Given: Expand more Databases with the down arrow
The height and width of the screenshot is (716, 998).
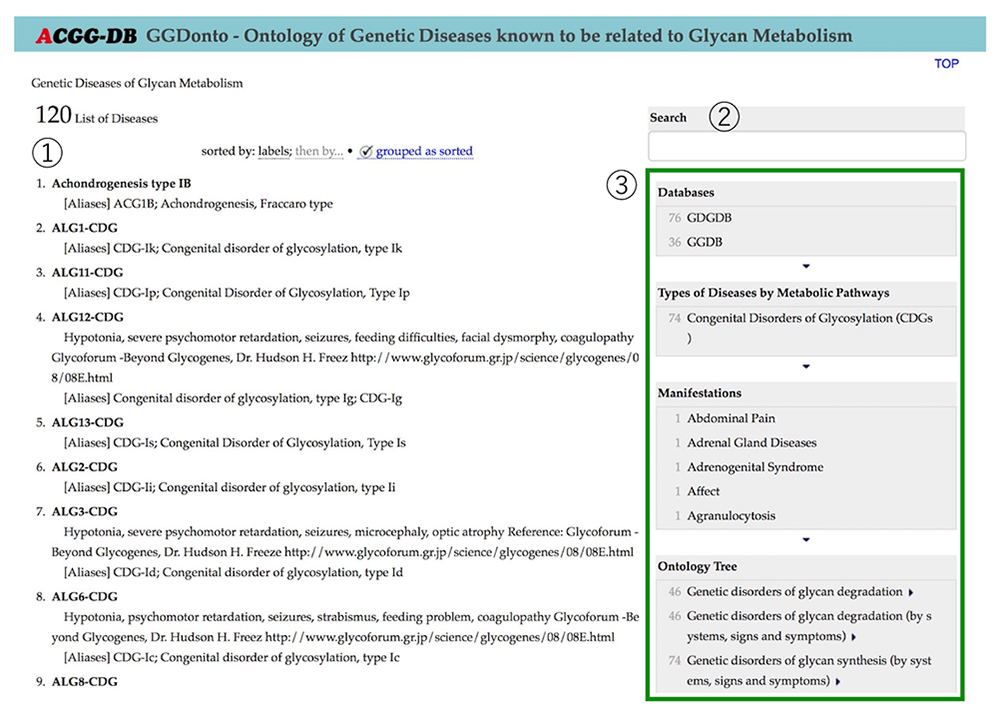Looking at the screenshot, I should pos(806,266).
